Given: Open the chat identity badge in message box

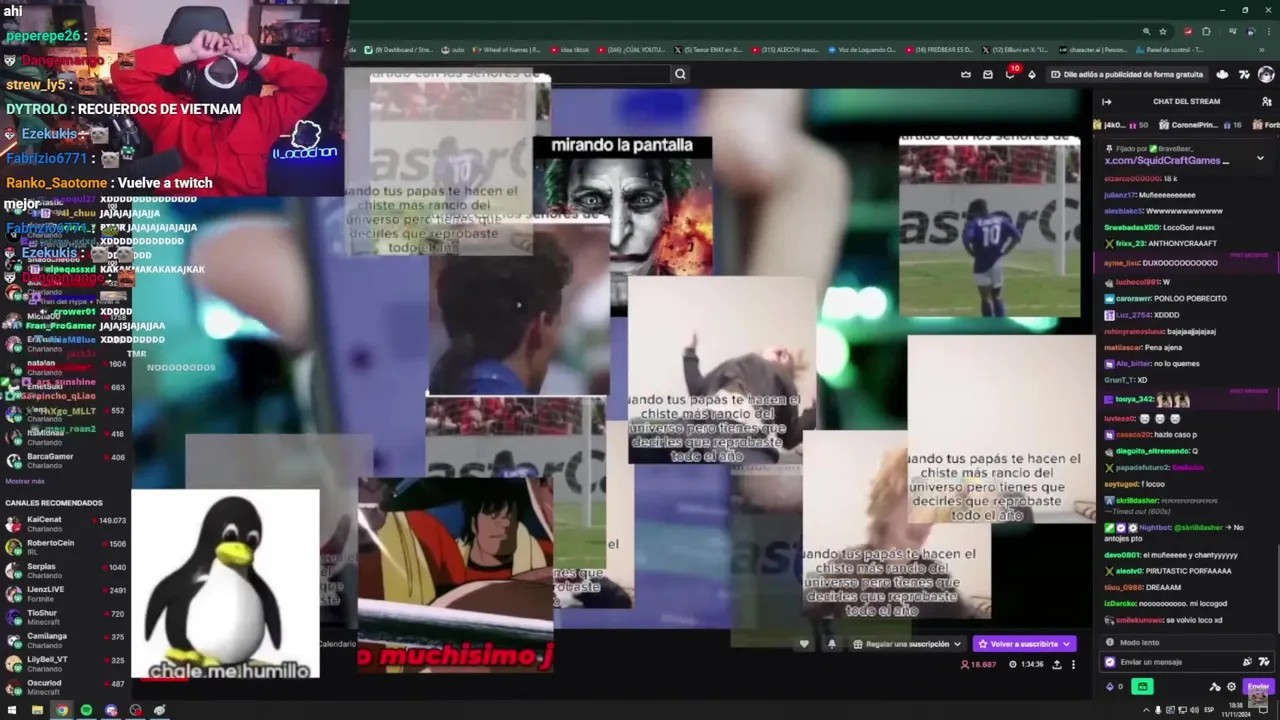Looking at the screenshot, I should tap(1110, 662).
